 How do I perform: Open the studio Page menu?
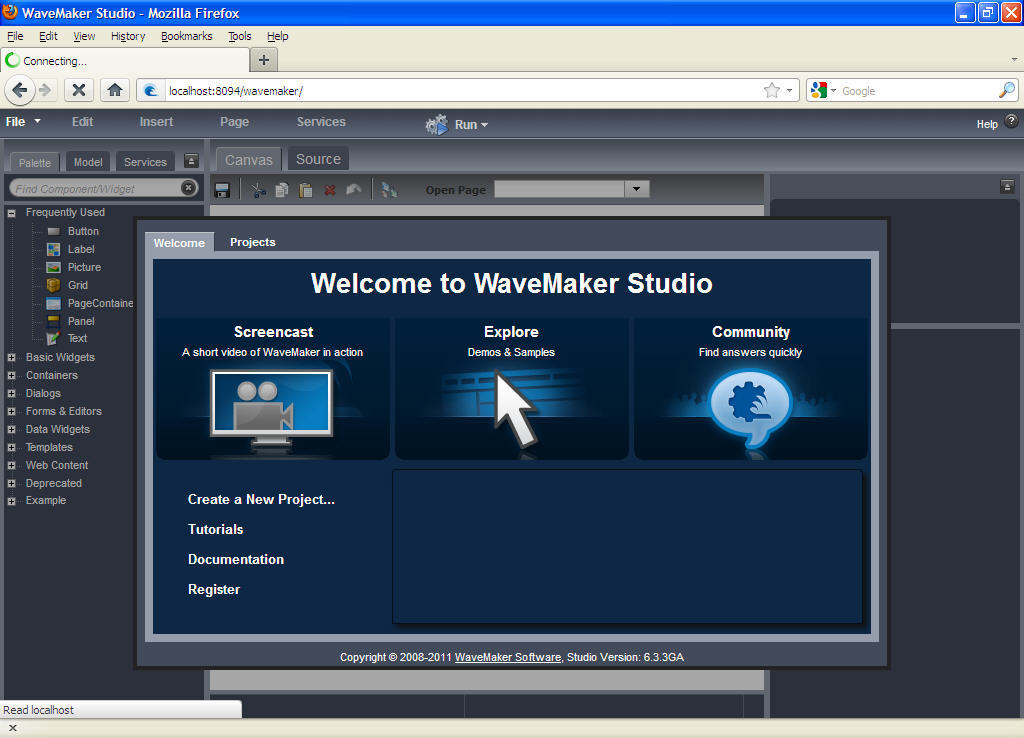[234, 121]
